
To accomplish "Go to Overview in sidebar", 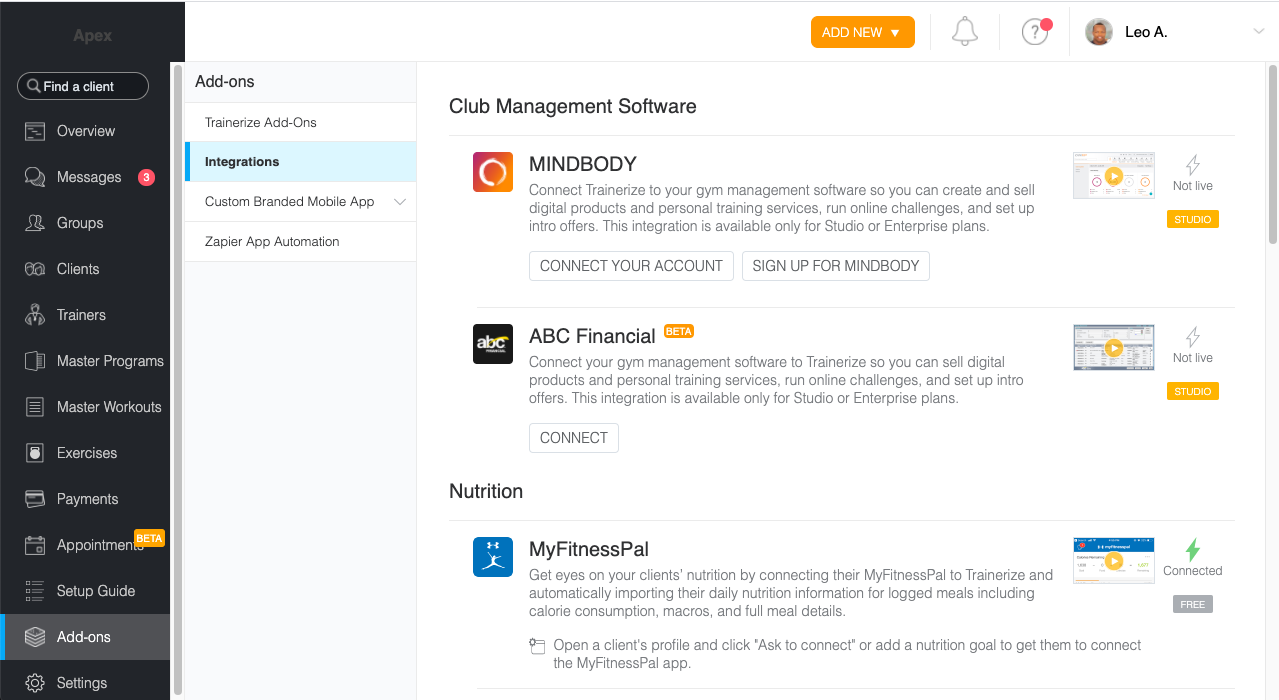I will click(86, 131).
